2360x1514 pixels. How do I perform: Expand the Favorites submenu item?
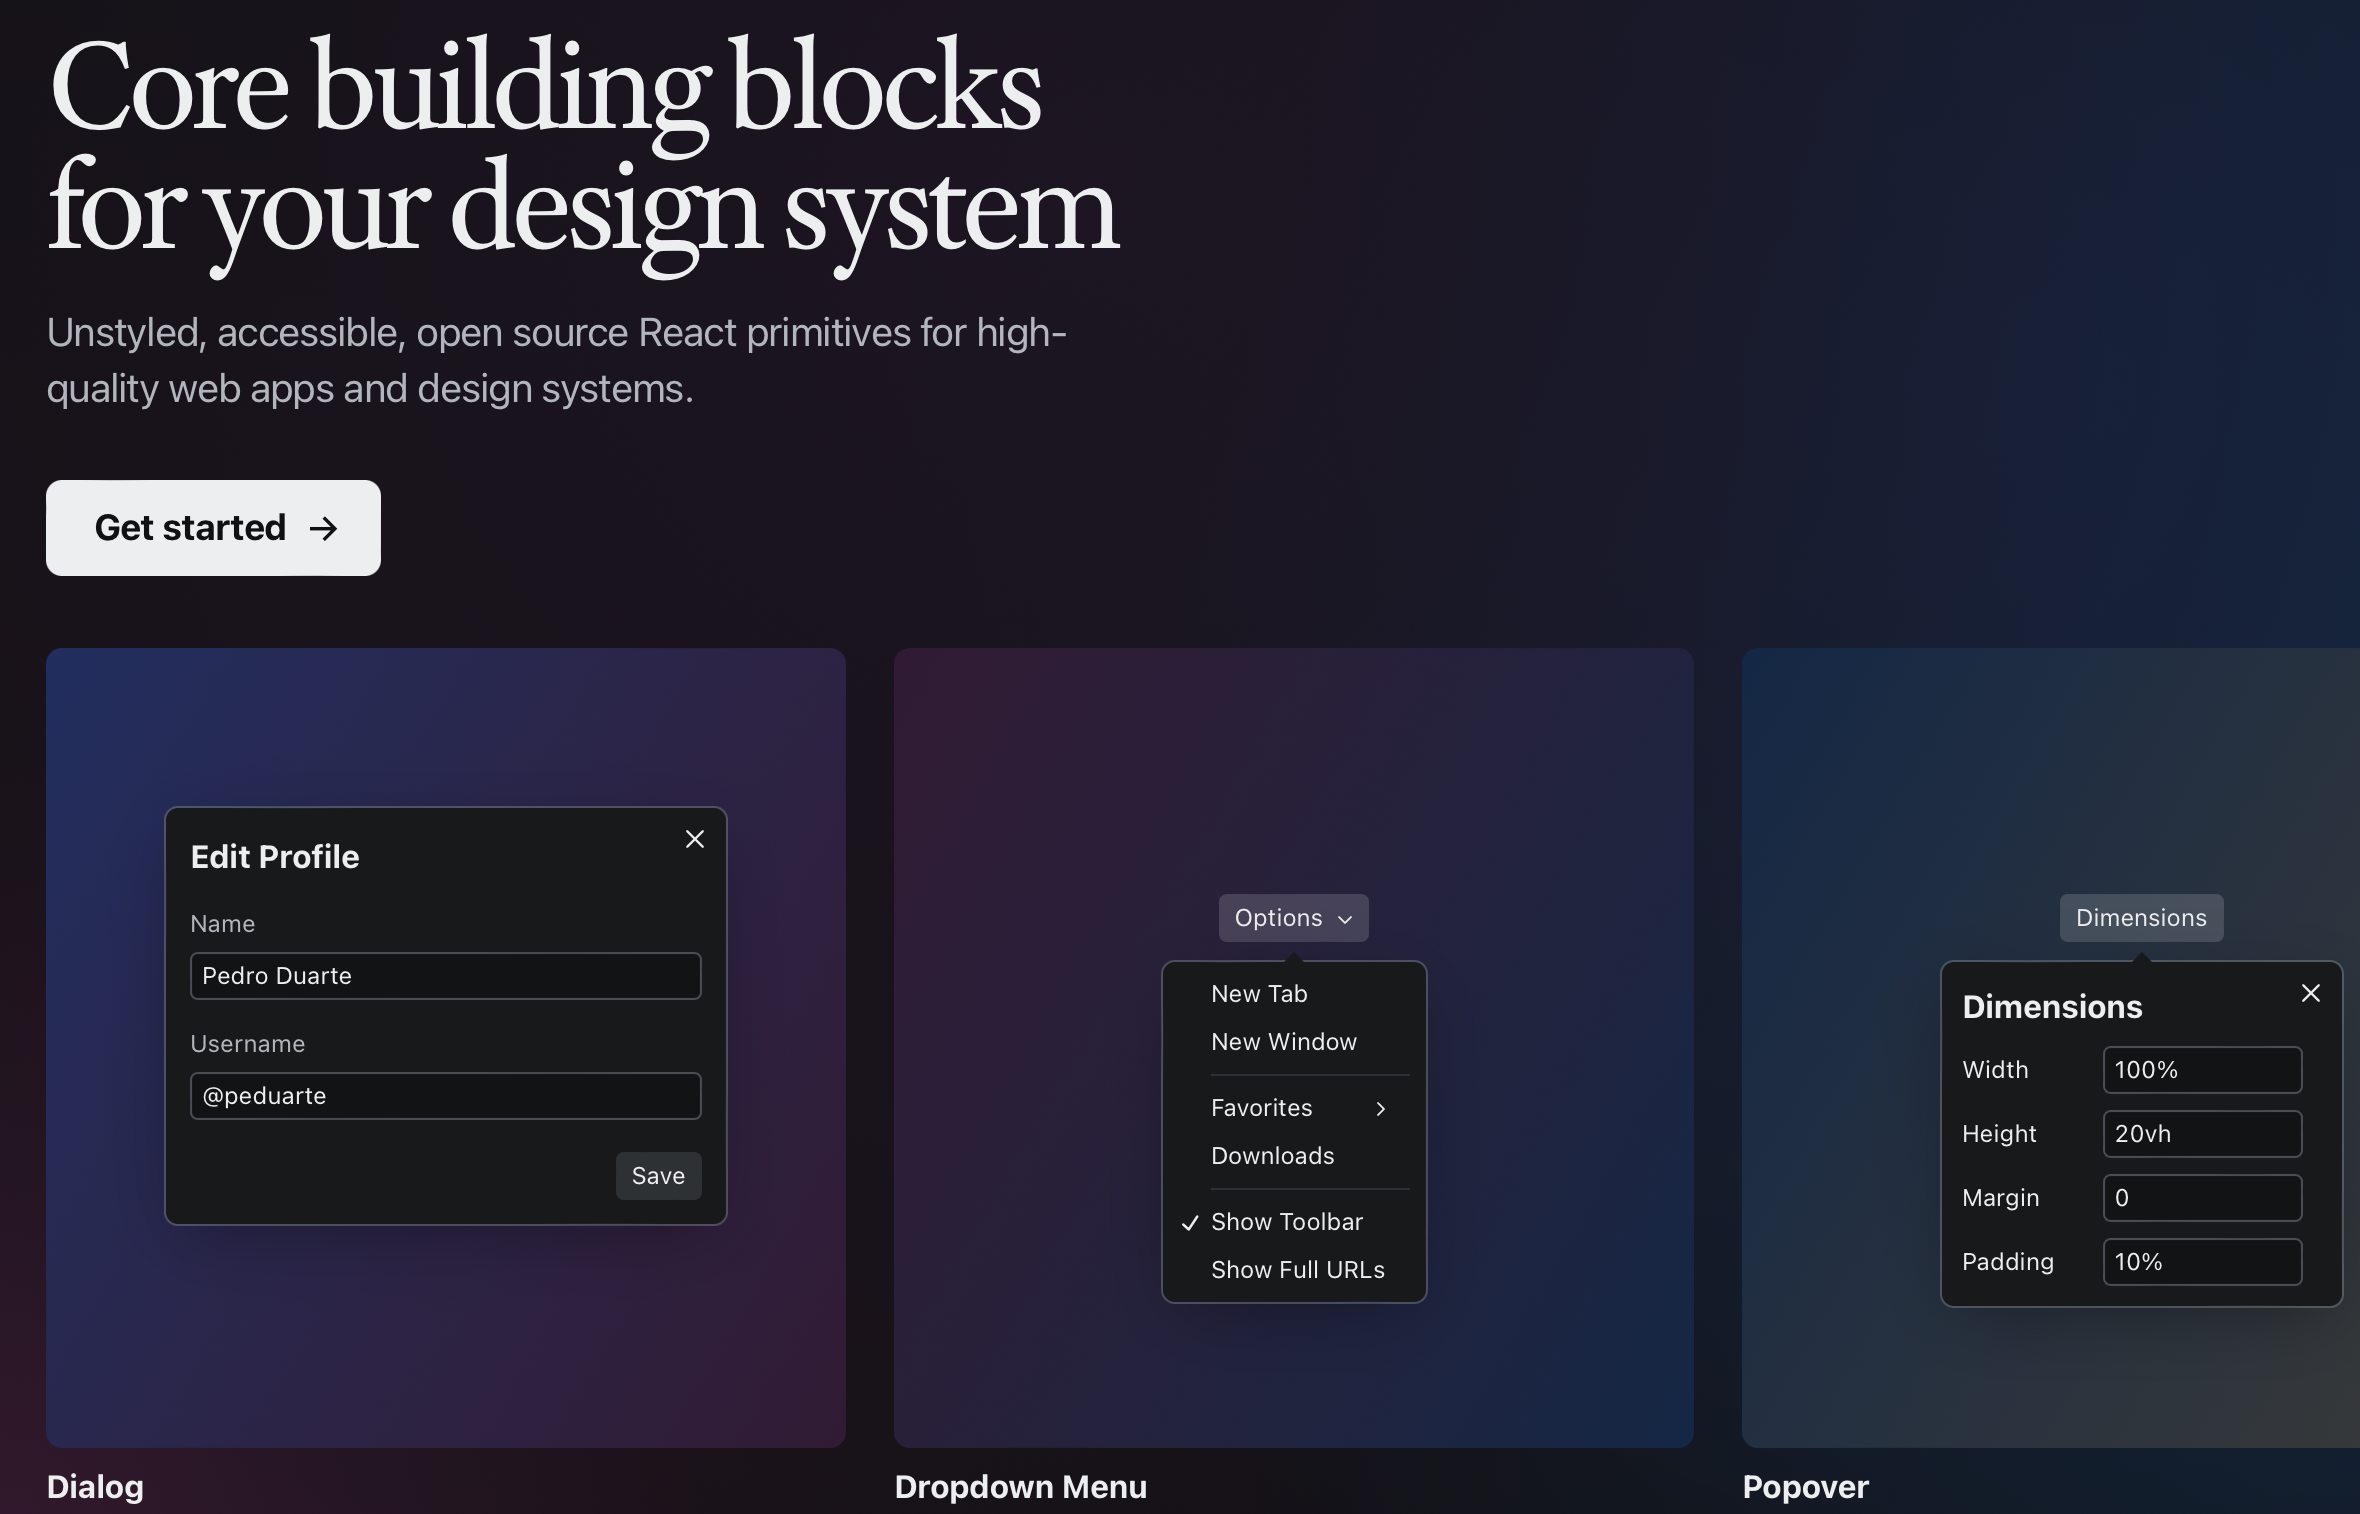(x=1262, y=1108)
